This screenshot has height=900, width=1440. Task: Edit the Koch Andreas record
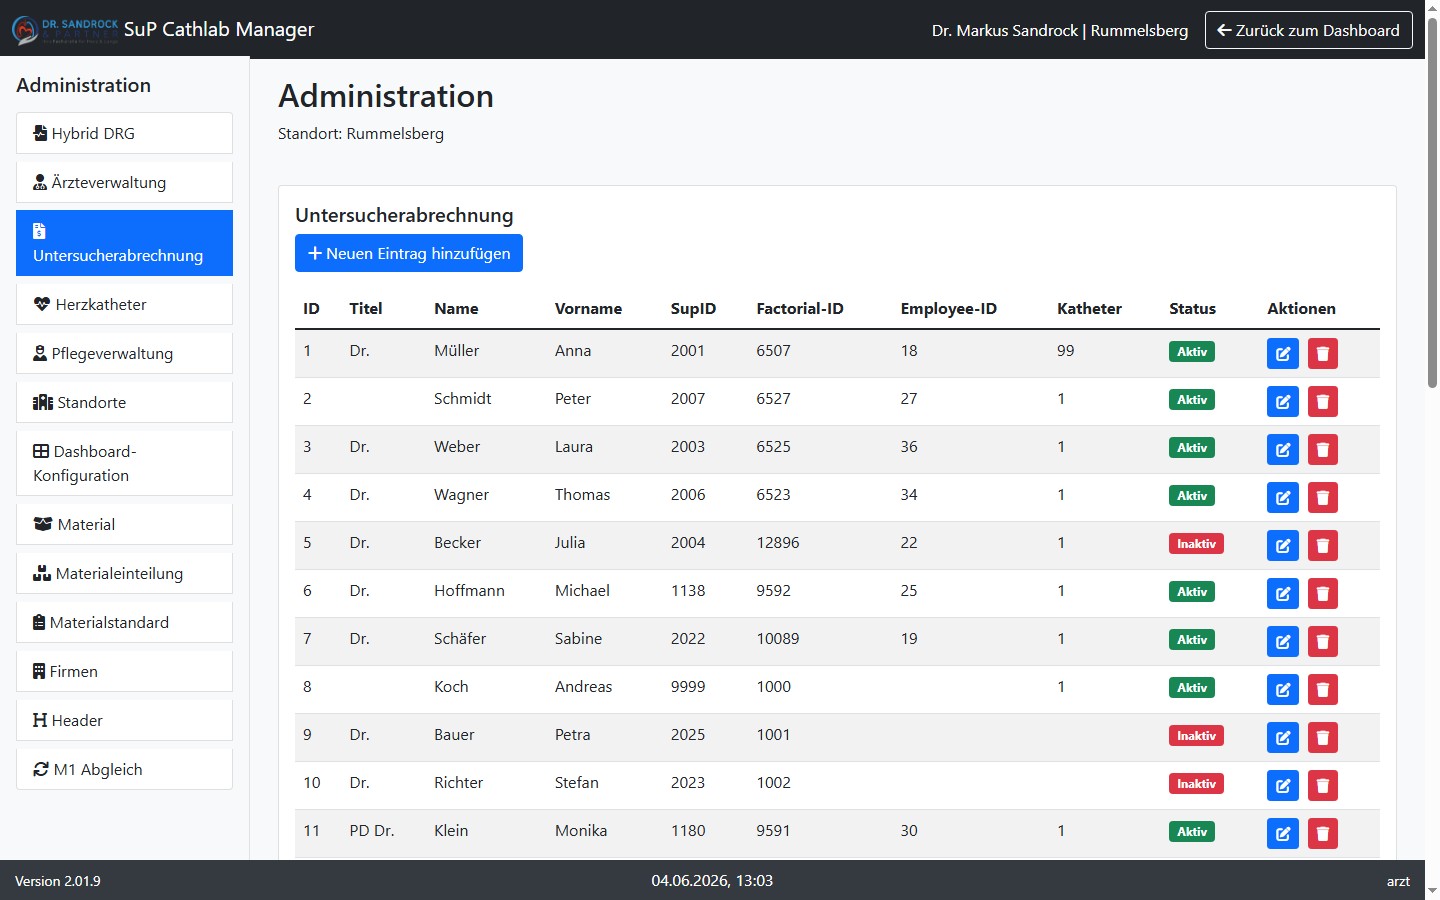coord(1282,689)
